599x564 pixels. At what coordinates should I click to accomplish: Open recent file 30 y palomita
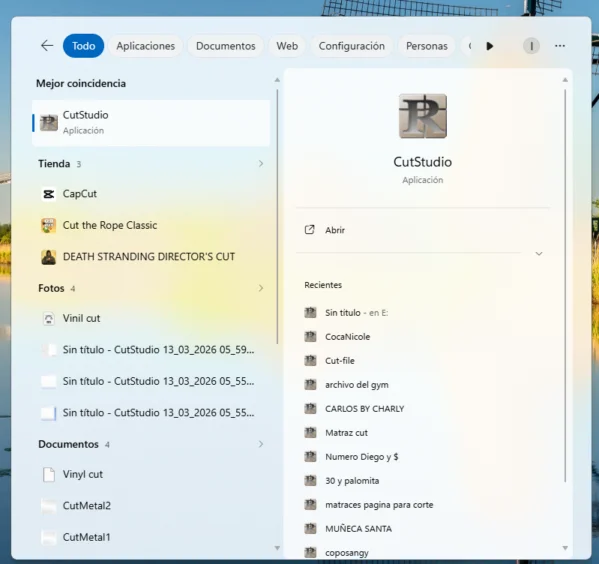[423, 481]
